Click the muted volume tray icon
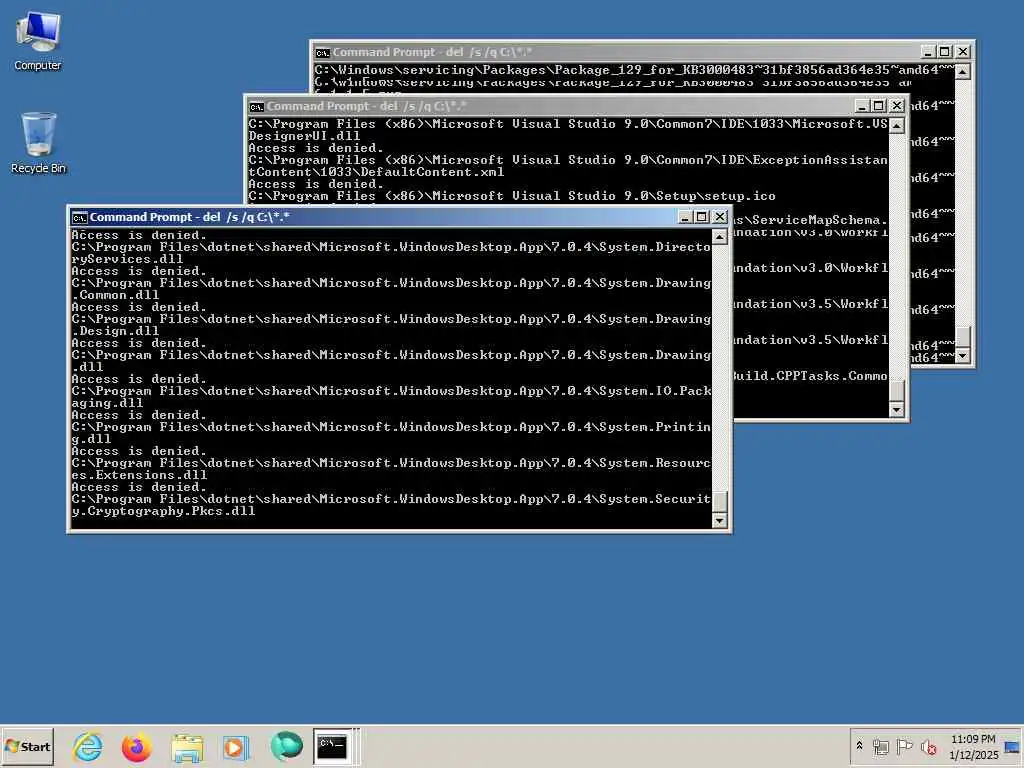1024x768 pixels. pyautogui.click(x=929, y=746)
